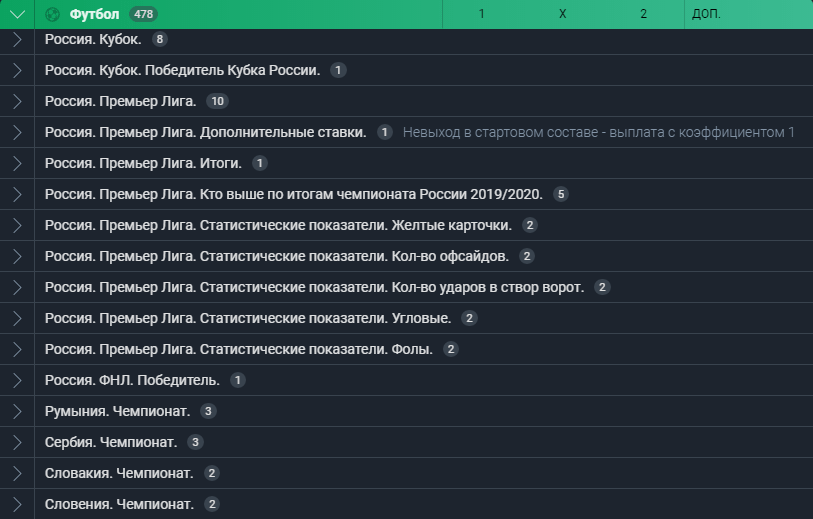Open Статистические показатели. Фолы.
This screenshot has height=519, width=813.
click(239, 349)
